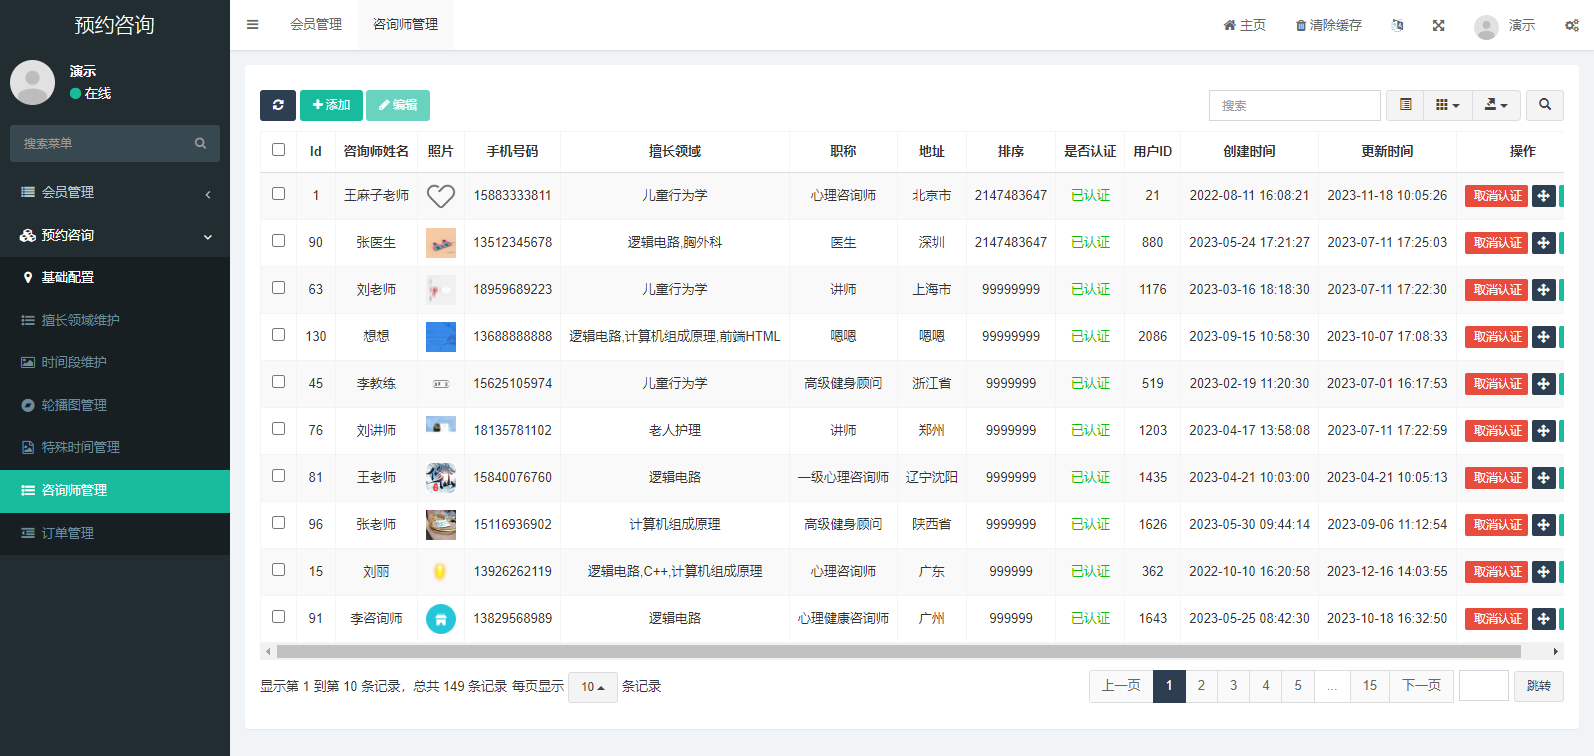Select checkbox for 张医生 row
The height and width of the screenshot is (756, 1594).
[279, 241]
